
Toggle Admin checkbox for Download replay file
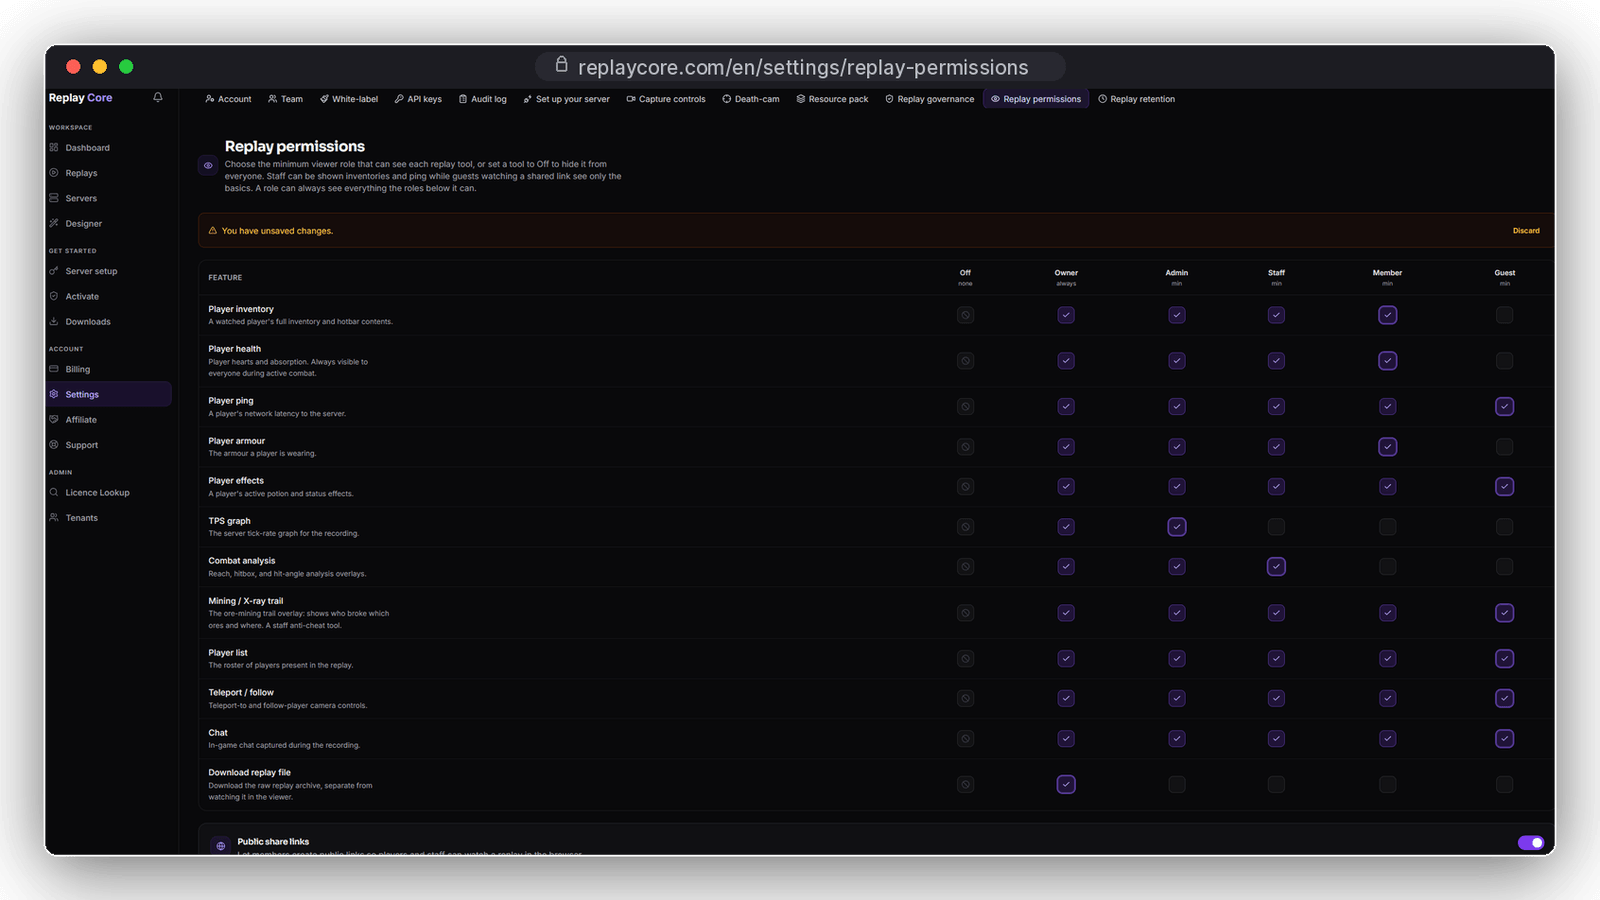(1177, 785)
